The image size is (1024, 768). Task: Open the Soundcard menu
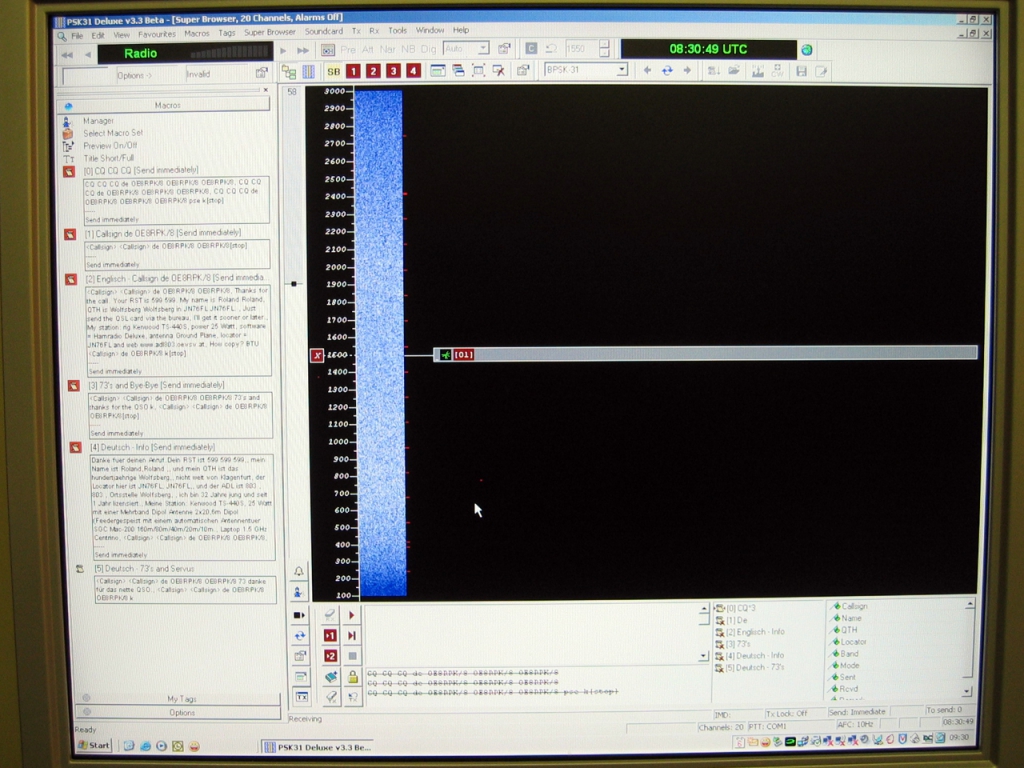323,32
